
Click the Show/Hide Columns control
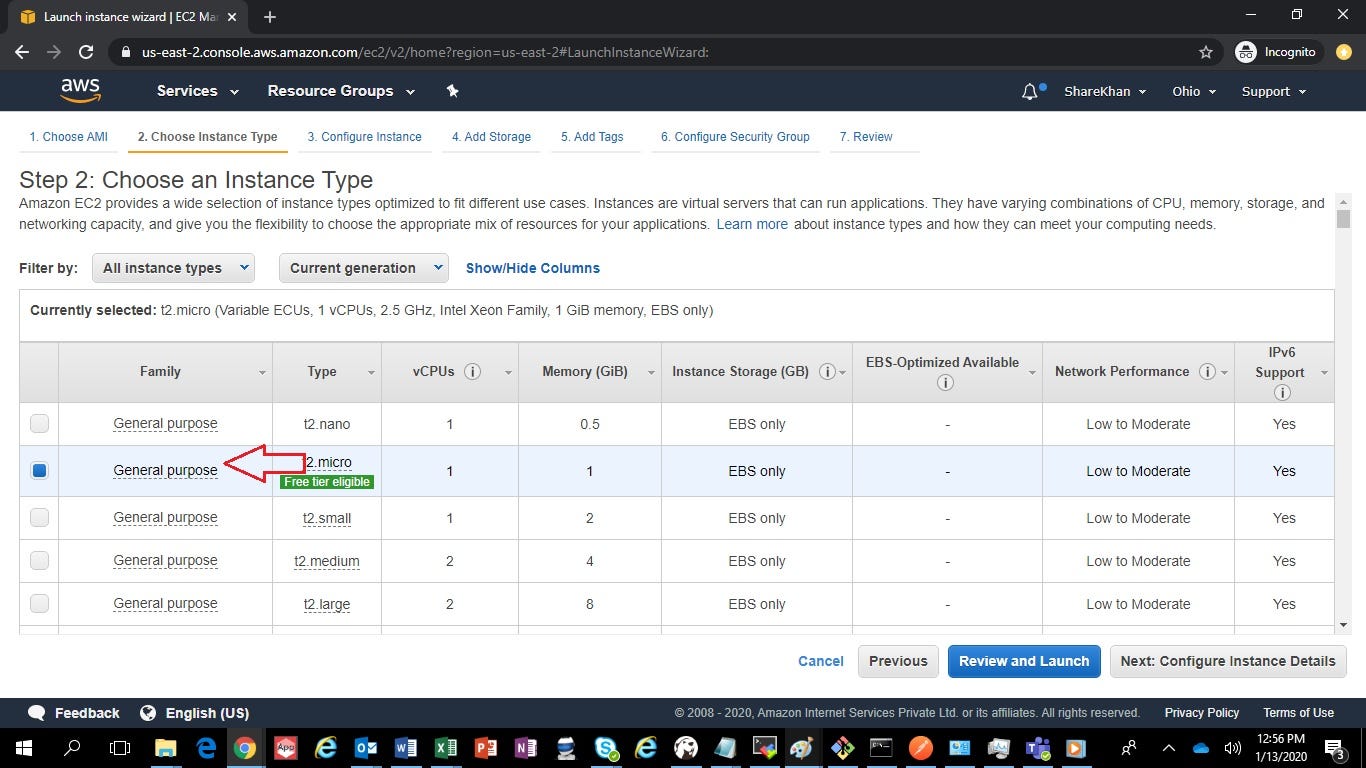click(532, 267)
